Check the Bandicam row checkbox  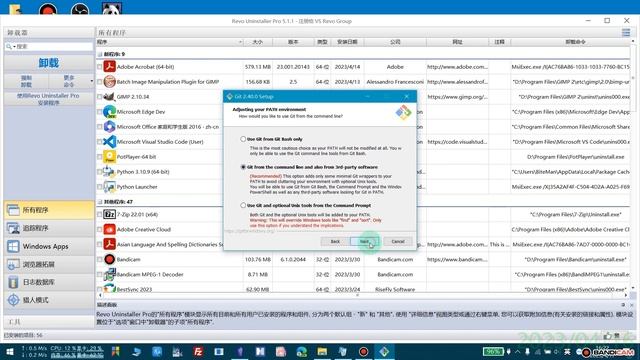[100, 259]
